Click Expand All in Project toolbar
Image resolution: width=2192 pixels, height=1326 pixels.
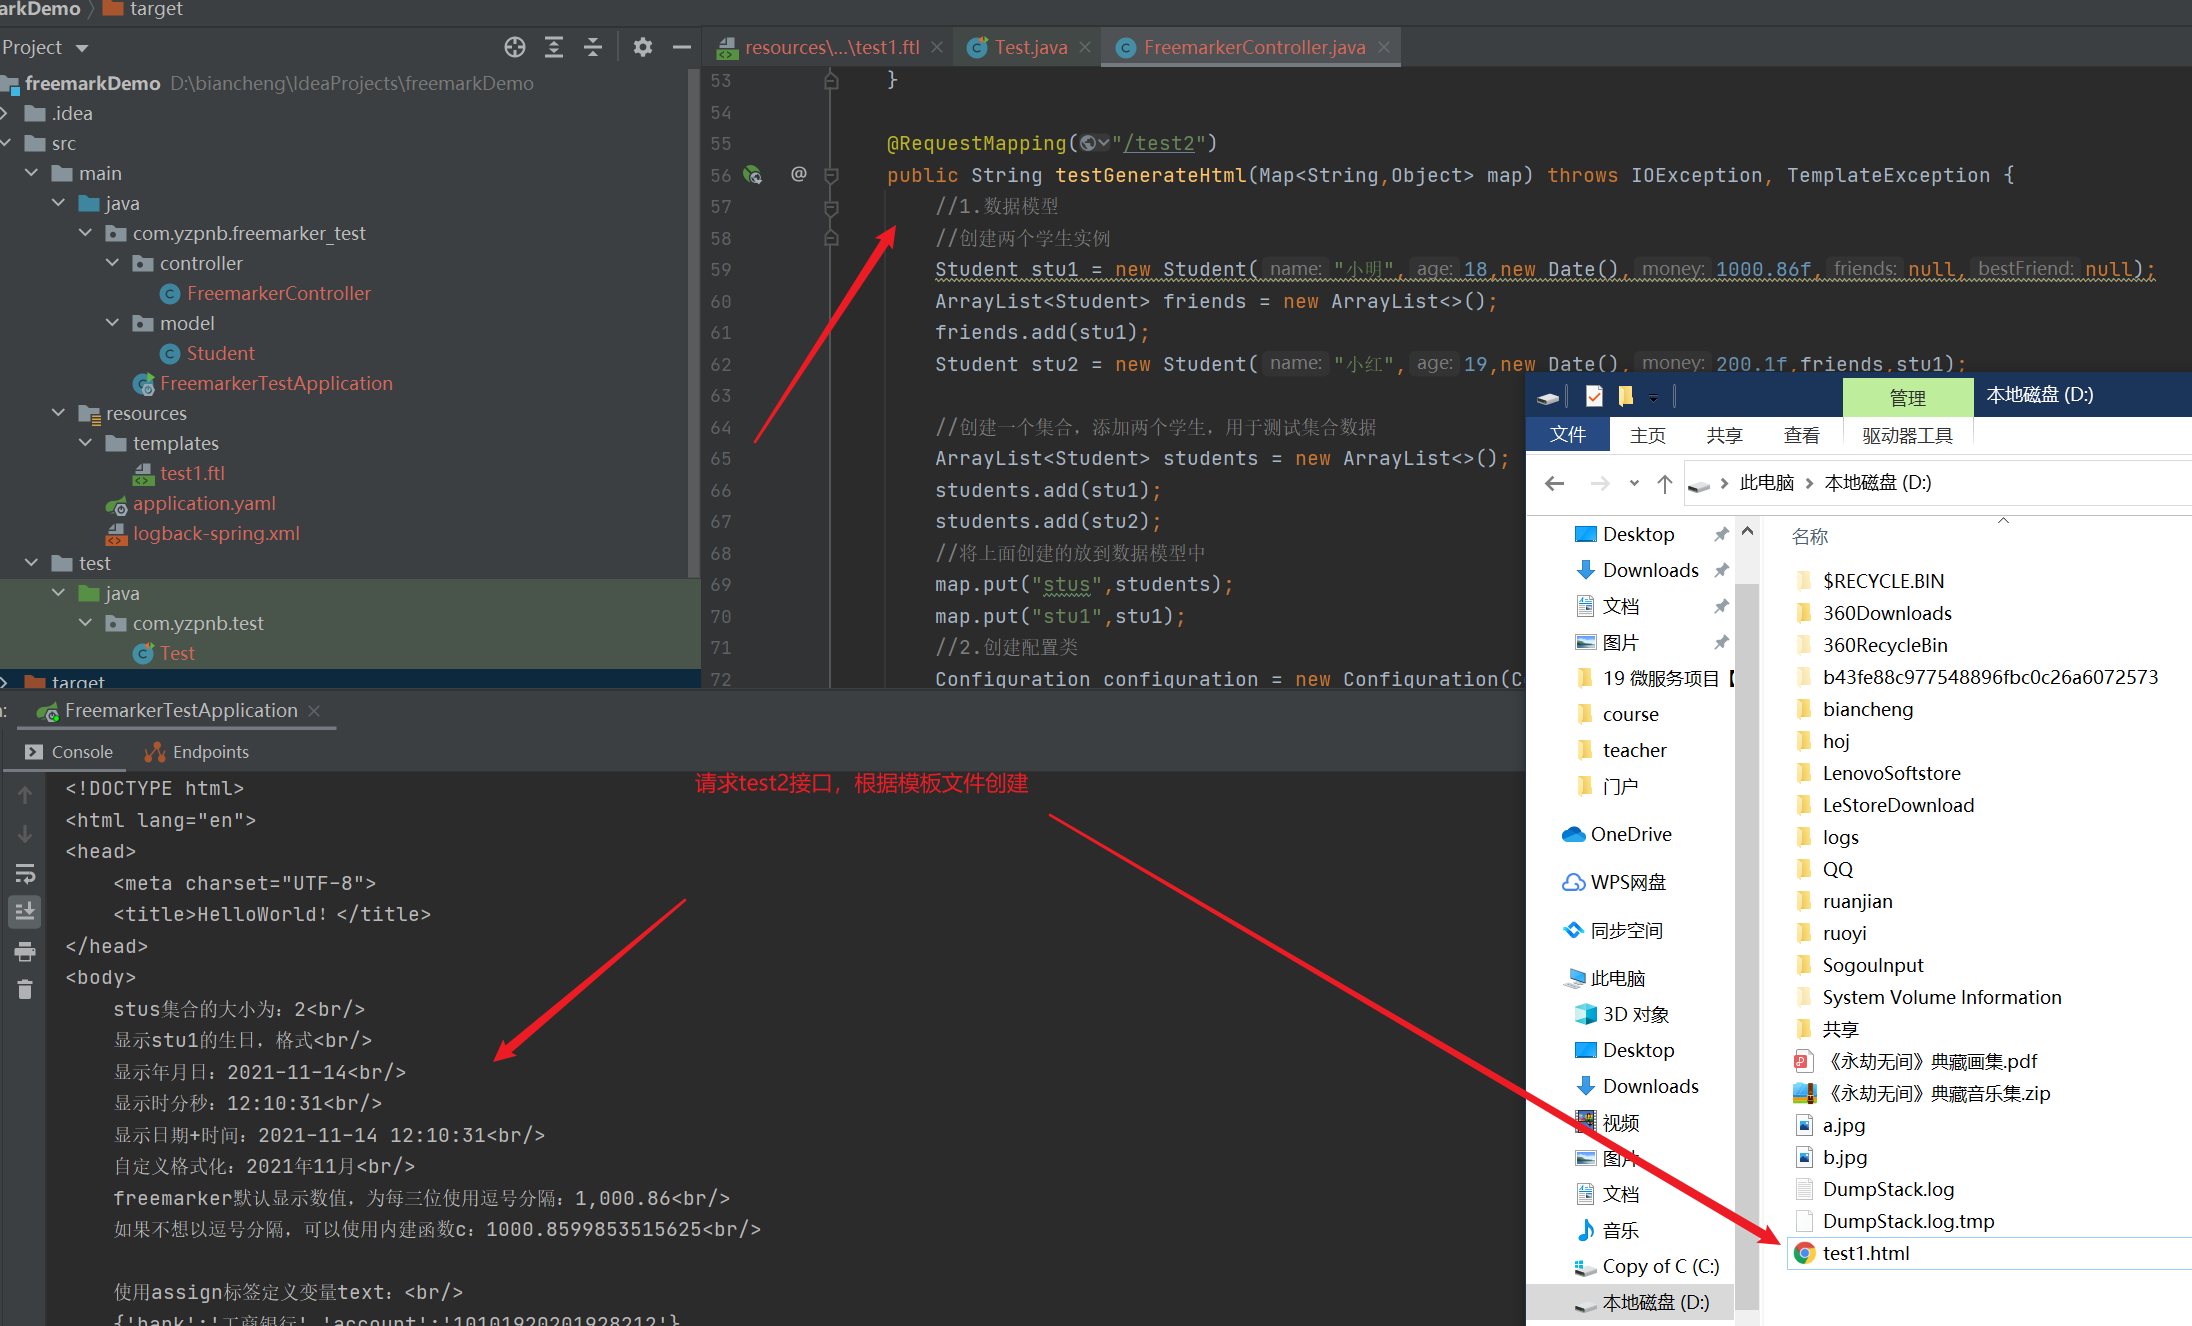click(x=554, y=47)
